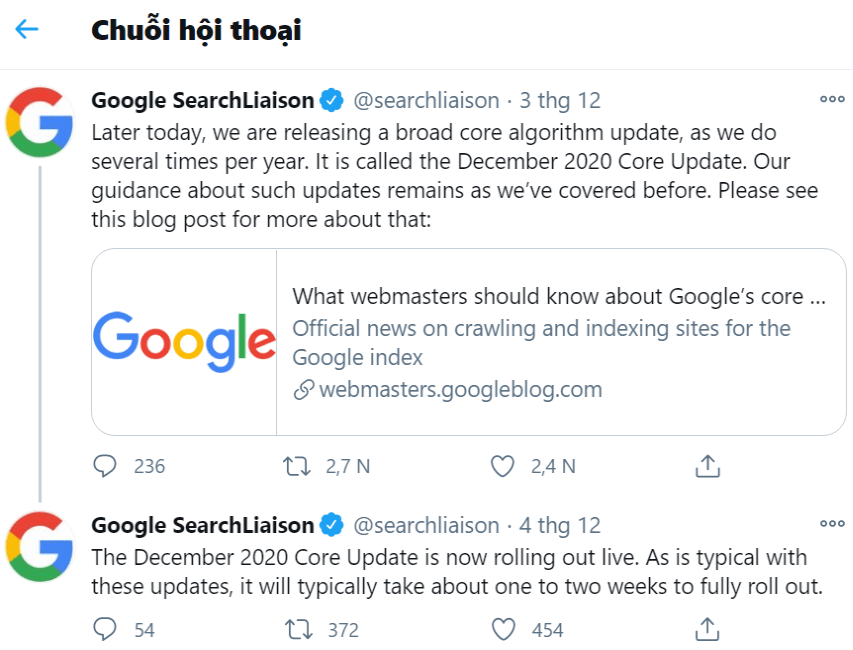Like the first tweet
Image resolution: width=853 pixels, height=650 pixels.
click(x=503, y=466)
